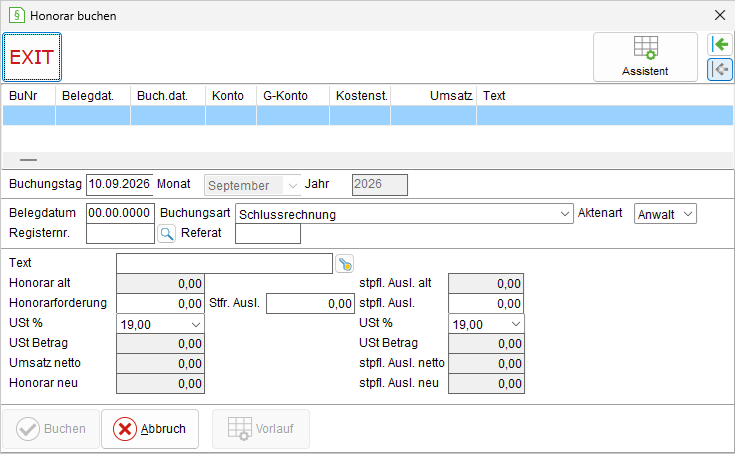
Task: Cancel with the Abbruch button
Action: [x=150, y=429]
